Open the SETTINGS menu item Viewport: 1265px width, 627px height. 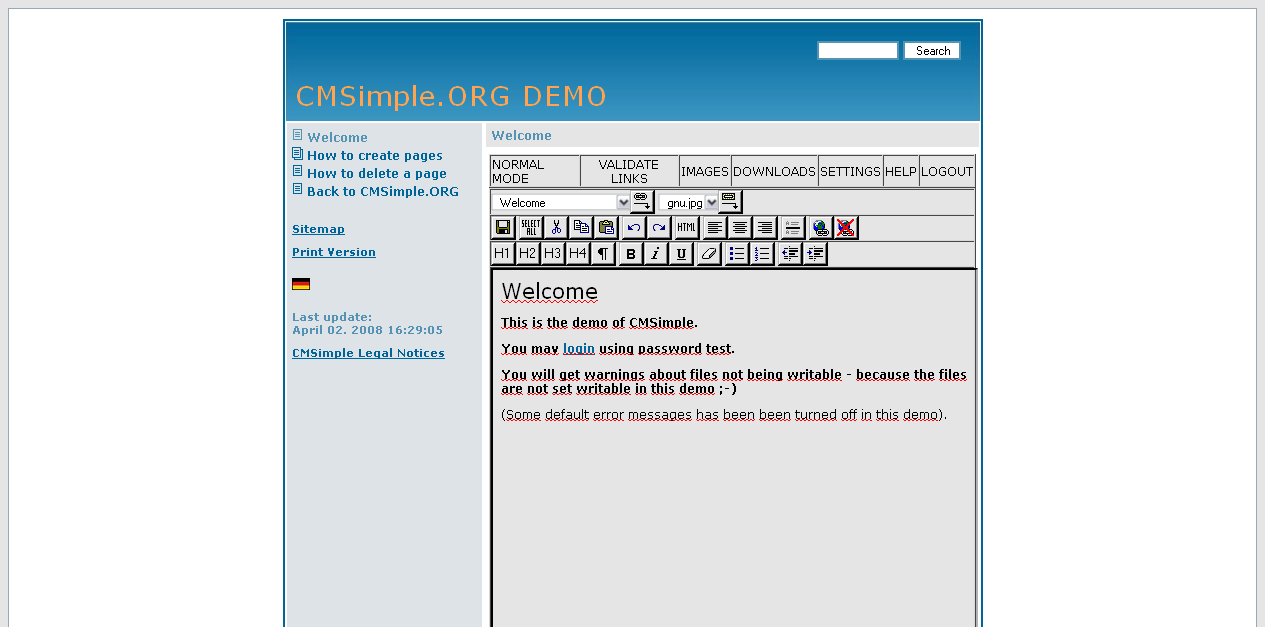[x=850, y=172]
